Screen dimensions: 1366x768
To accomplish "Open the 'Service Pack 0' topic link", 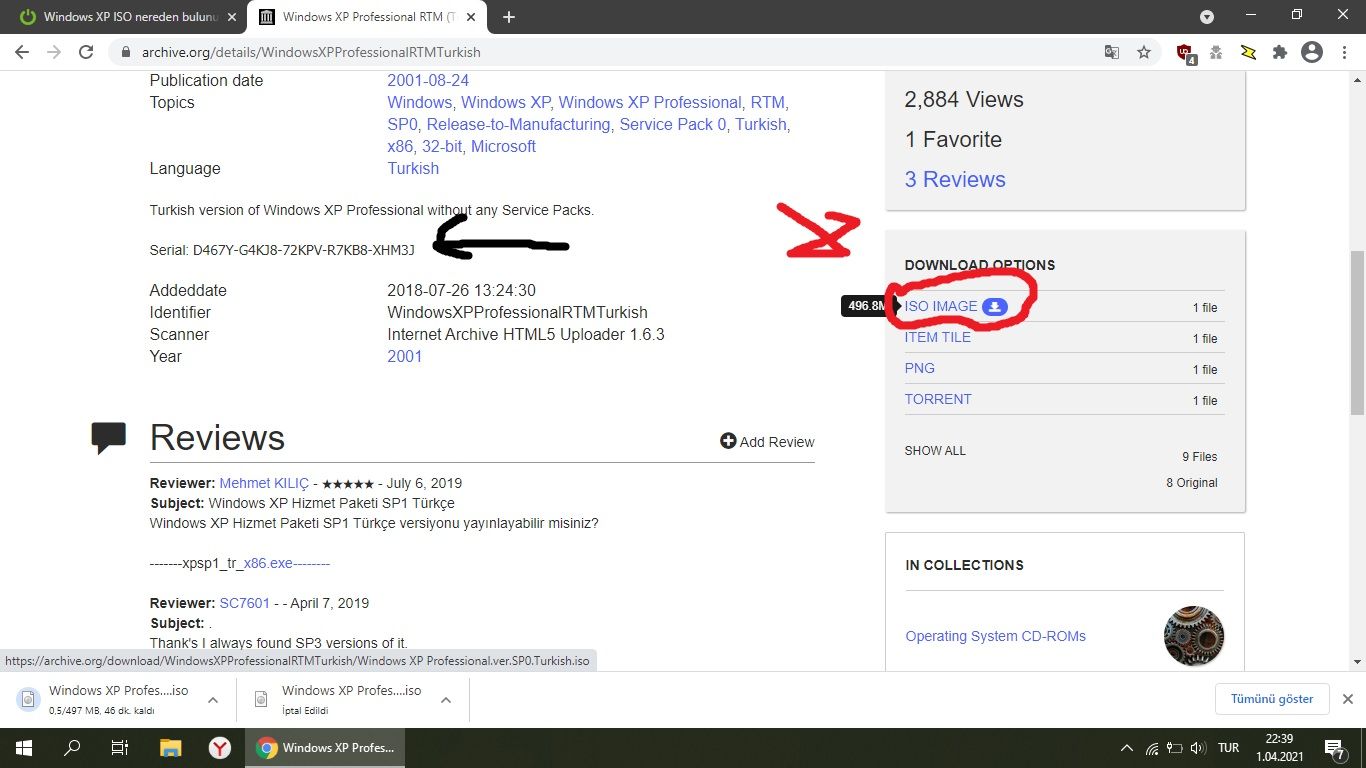I will coord(673,125).
